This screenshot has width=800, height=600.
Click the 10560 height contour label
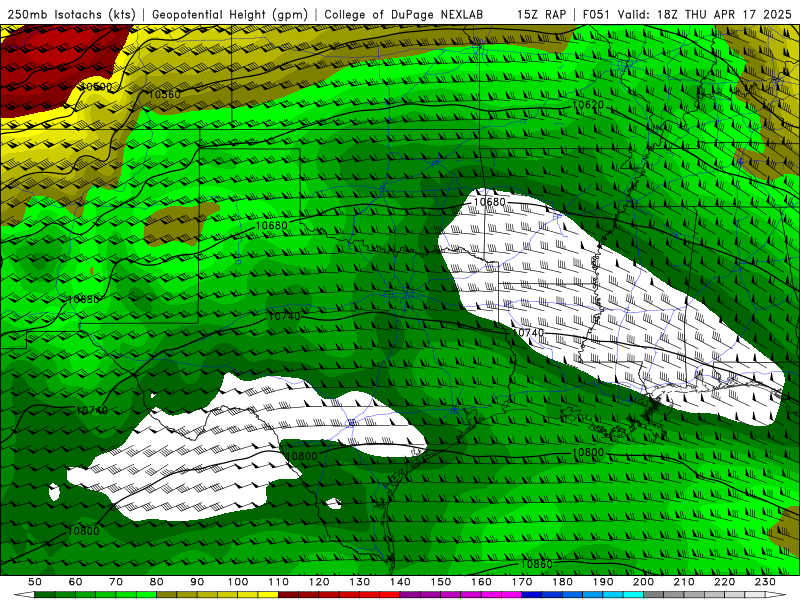[164, 94]
